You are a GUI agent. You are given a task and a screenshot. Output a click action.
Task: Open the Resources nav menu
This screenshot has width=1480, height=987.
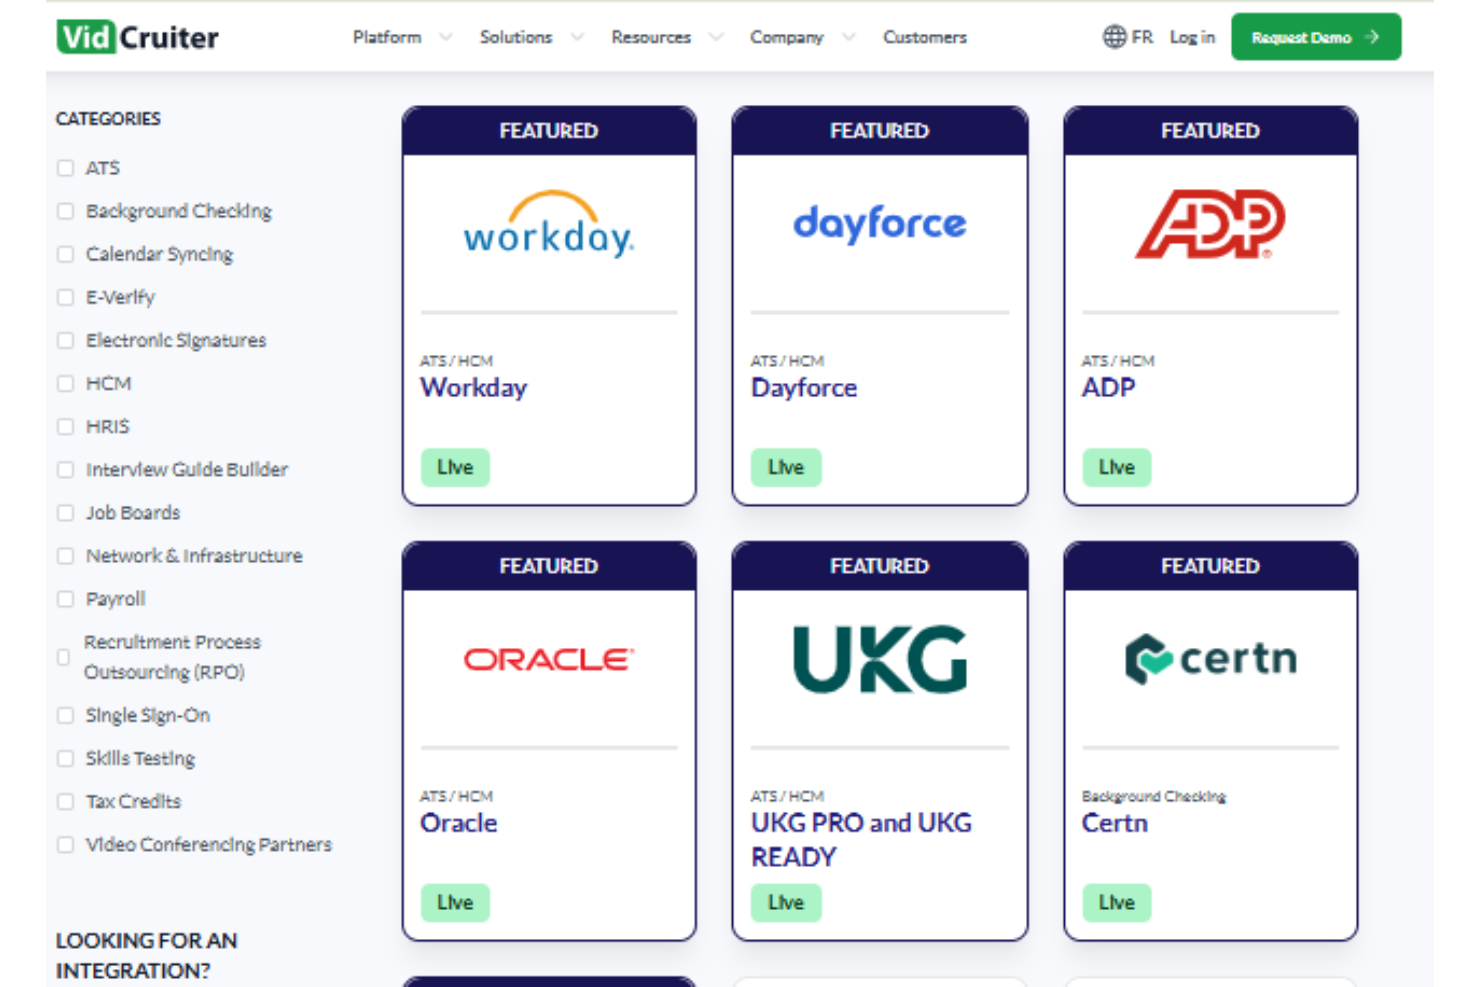click(x=651, y=37)
